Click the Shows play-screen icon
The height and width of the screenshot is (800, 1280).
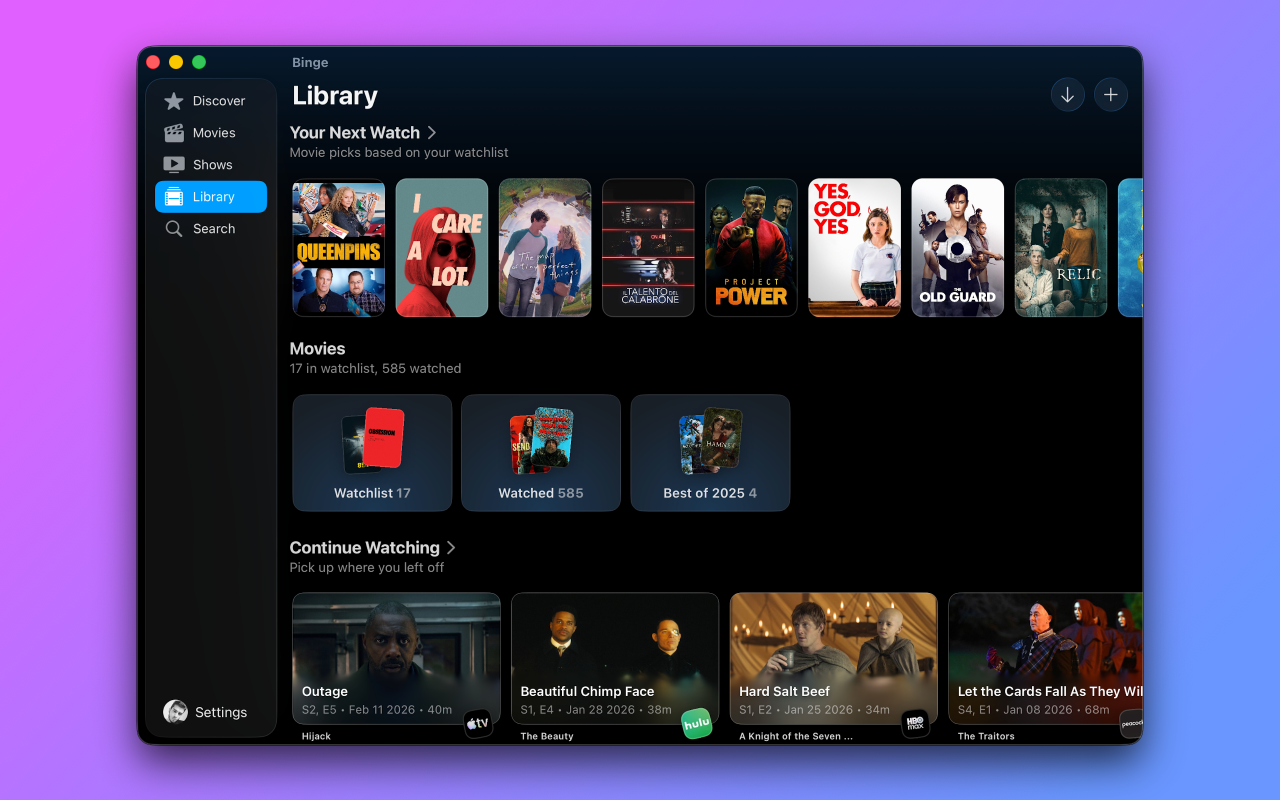point(174,165)
